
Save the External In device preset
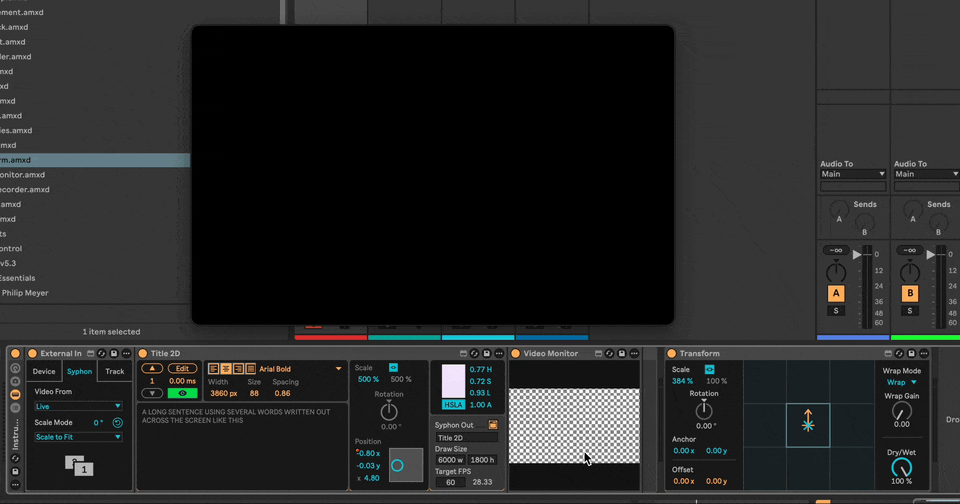point(113,353)
